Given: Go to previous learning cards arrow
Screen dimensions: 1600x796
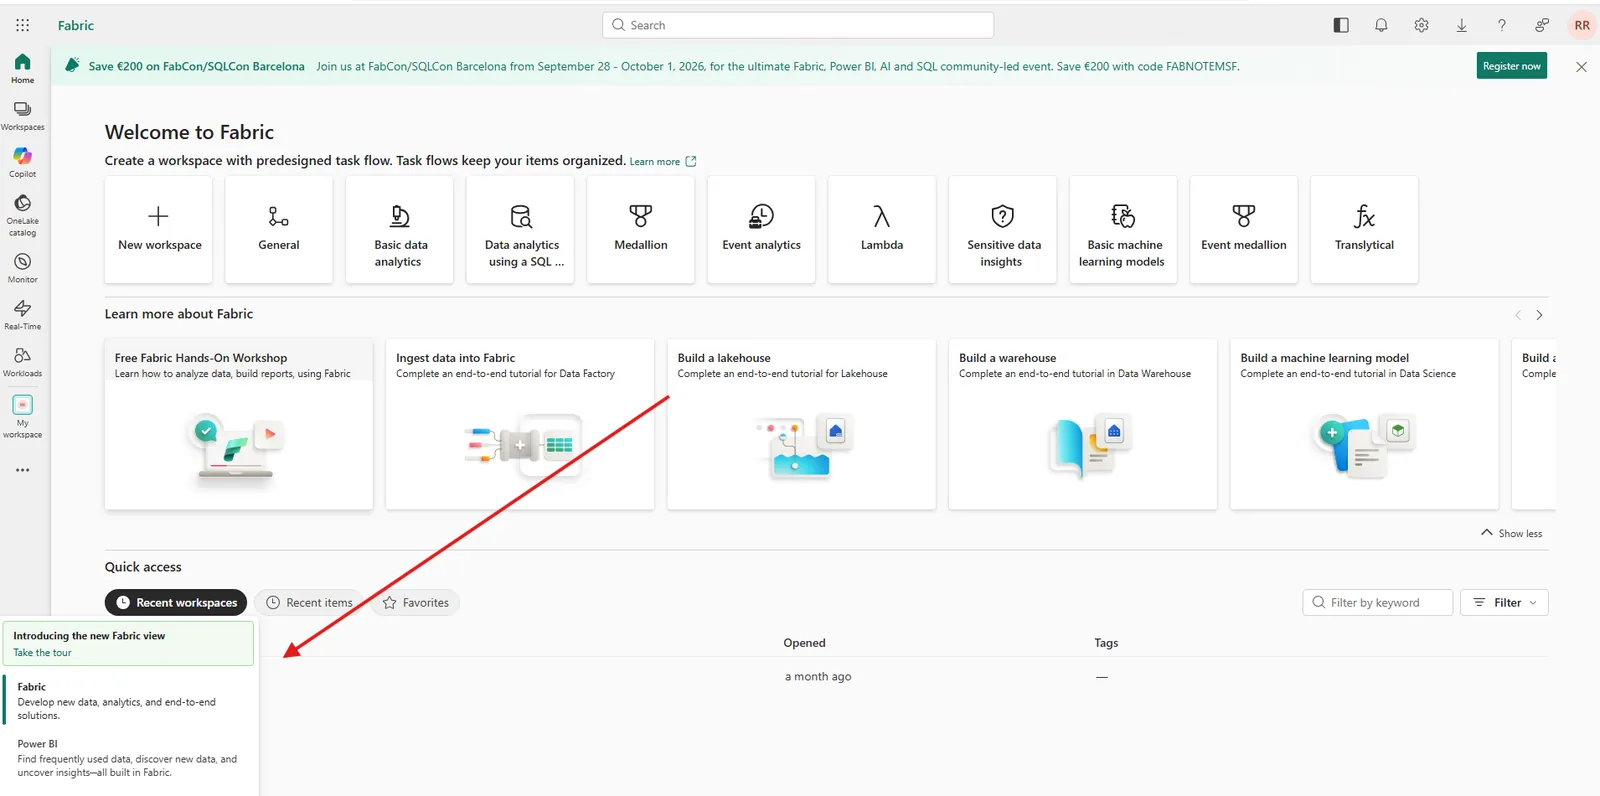Looking at the screenshot, I should (x=1518, y=315).
